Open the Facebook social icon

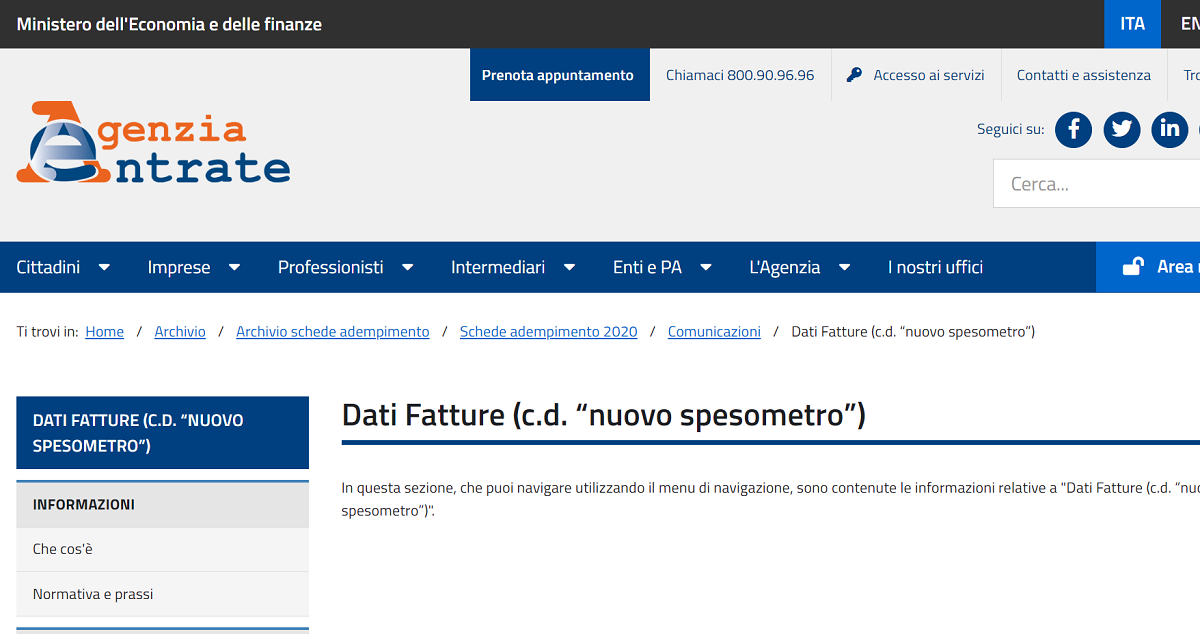click(x=1074, y=129)
